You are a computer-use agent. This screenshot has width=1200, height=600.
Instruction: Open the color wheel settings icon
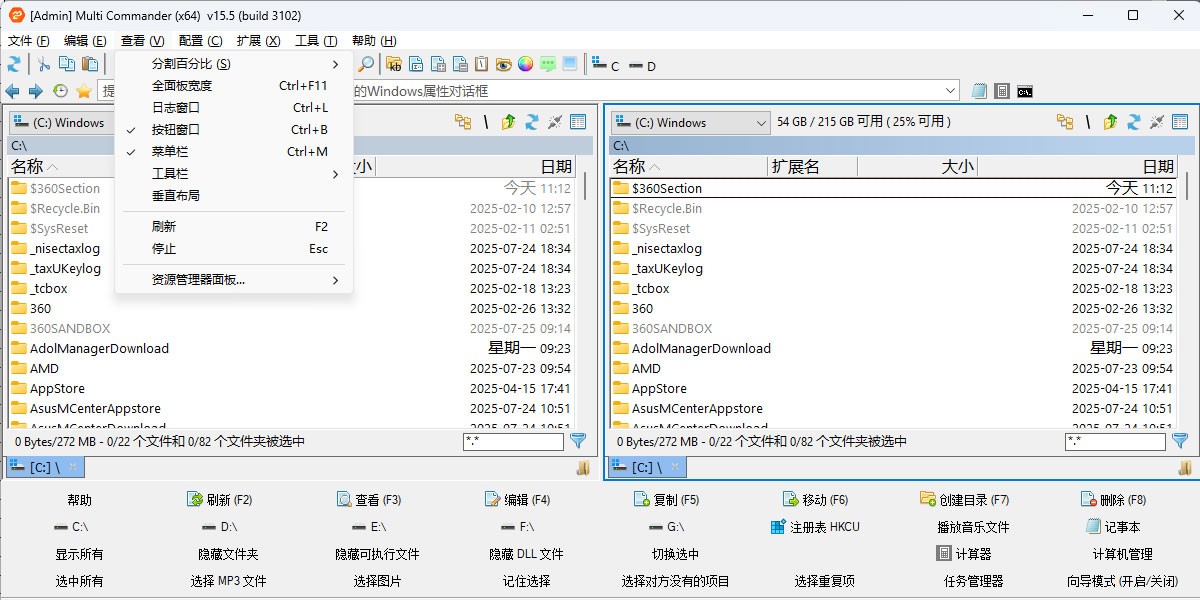click(x=524, y=63)
